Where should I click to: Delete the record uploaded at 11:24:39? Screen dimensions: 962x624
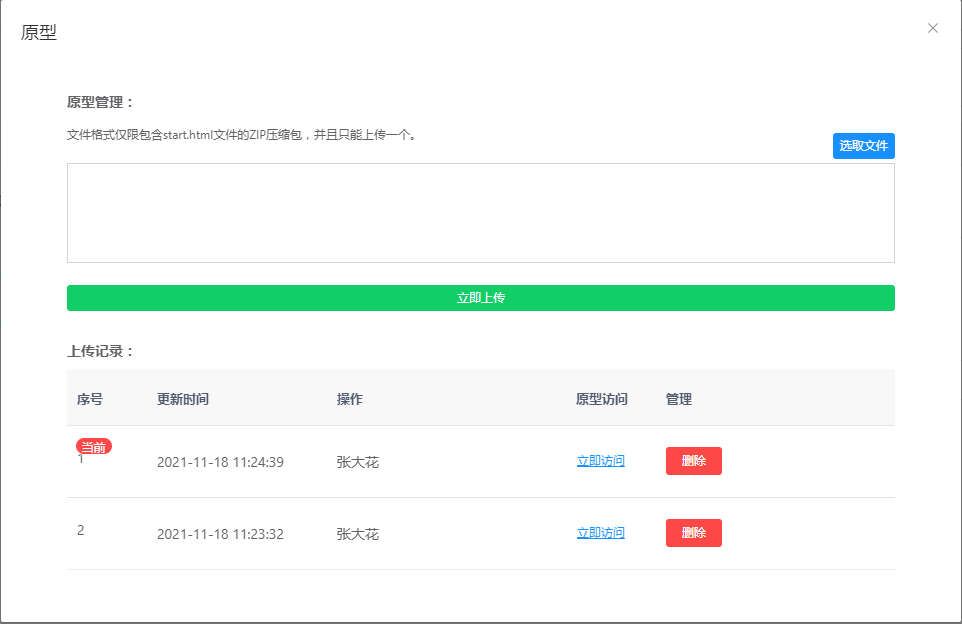click(x=693, y=461)
